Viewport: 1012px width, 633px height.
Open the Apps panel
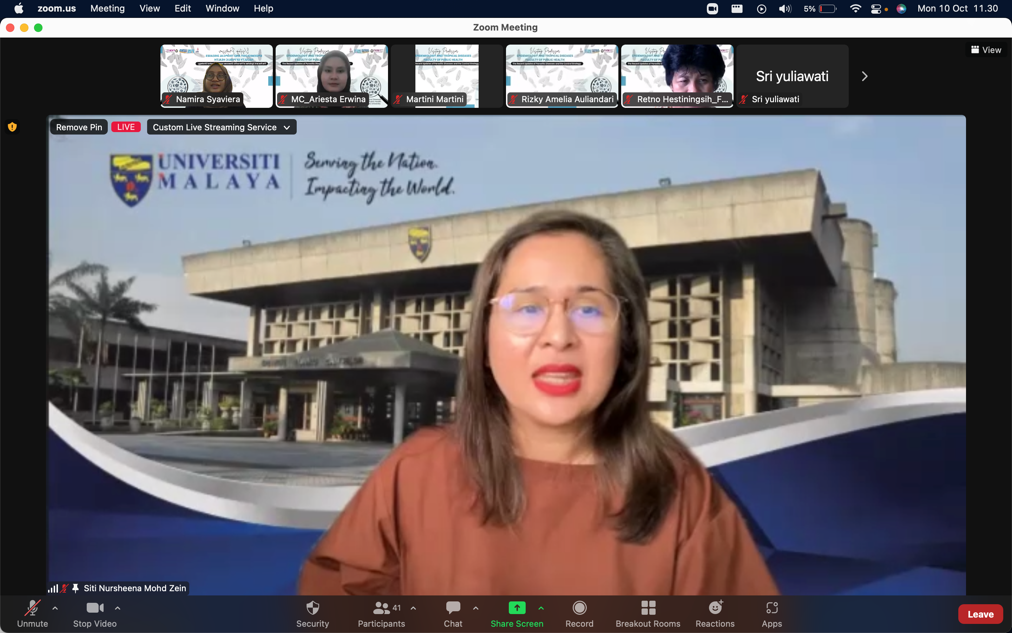pos(771,613)
